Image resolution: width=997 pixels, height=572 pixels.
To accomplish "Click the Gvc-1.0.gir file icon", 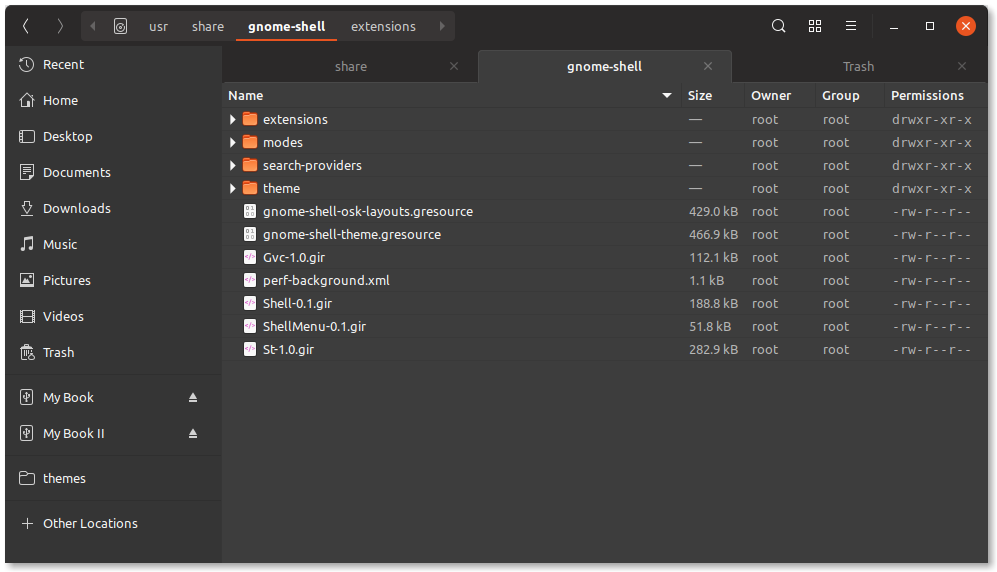I will point(250,257).
